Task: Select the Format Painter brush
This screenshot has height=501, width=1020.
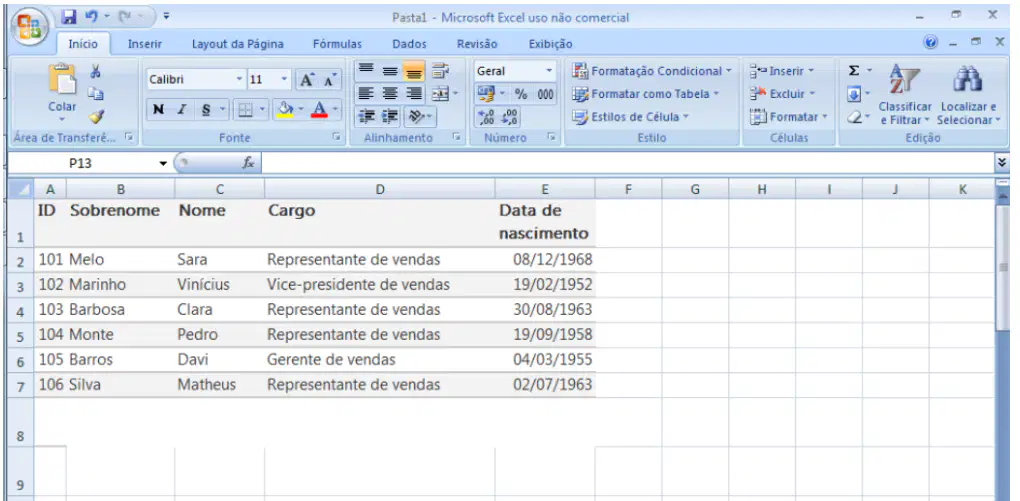Action: point(96,117)
